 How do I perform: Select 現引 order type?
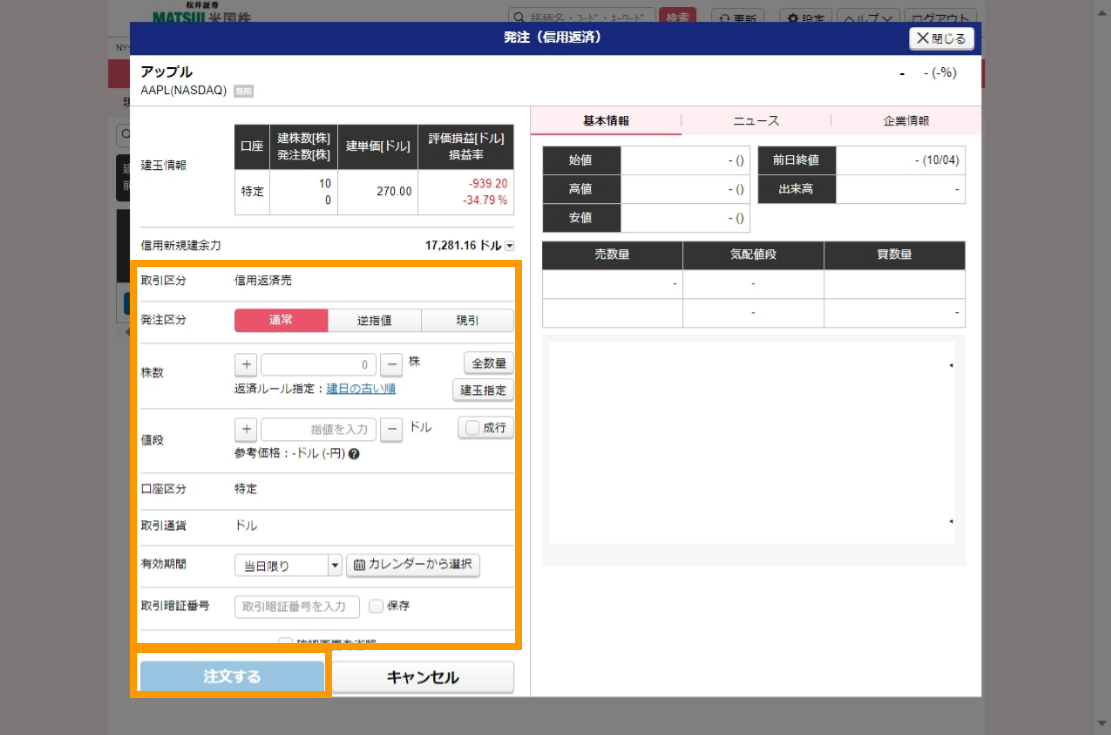pos(467,320)
